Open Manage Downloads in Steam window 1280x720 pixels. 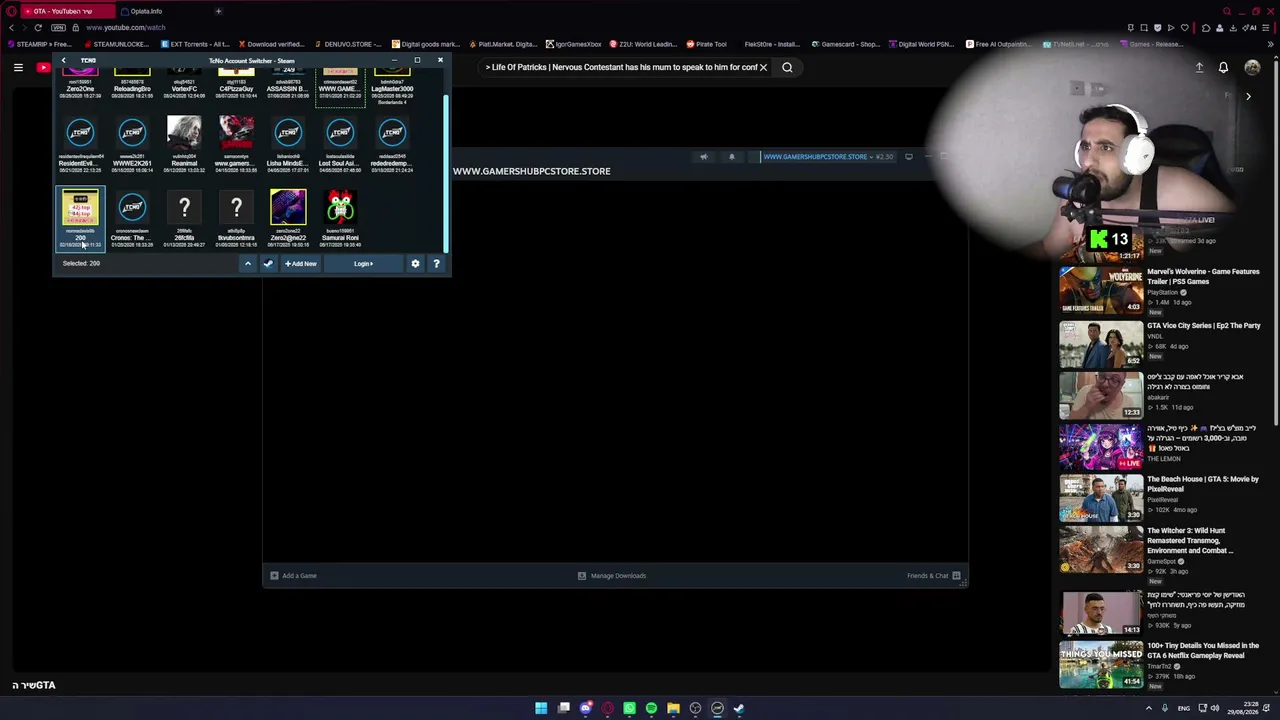(x=612, y=576)
